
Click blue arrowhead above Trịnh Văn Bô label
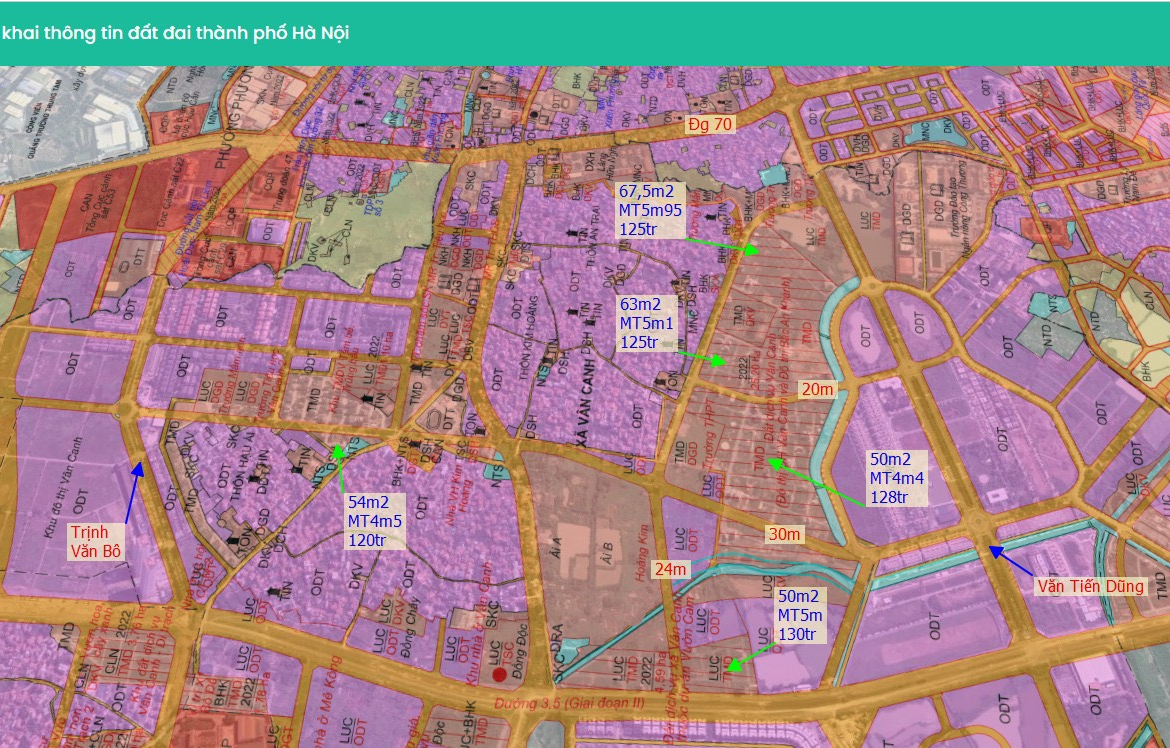[139, 467]
